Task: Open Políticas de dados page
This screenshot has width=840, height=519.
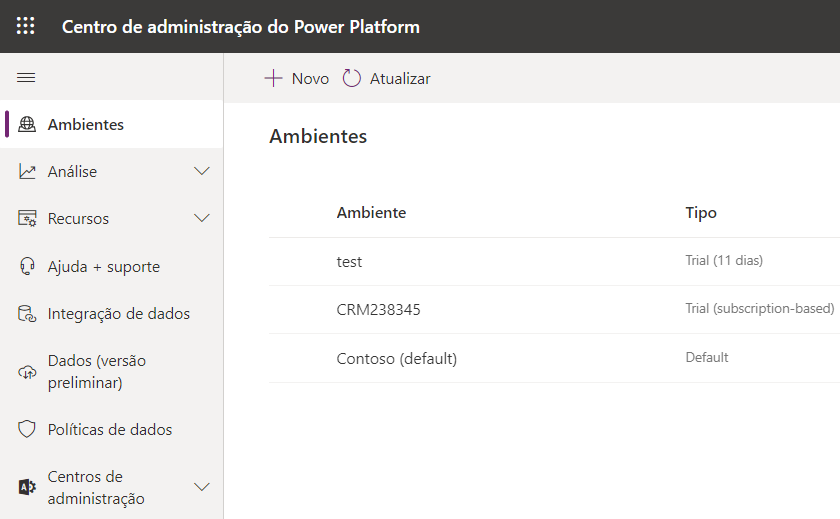Action: pyautogui.click(x=111, y=429)
